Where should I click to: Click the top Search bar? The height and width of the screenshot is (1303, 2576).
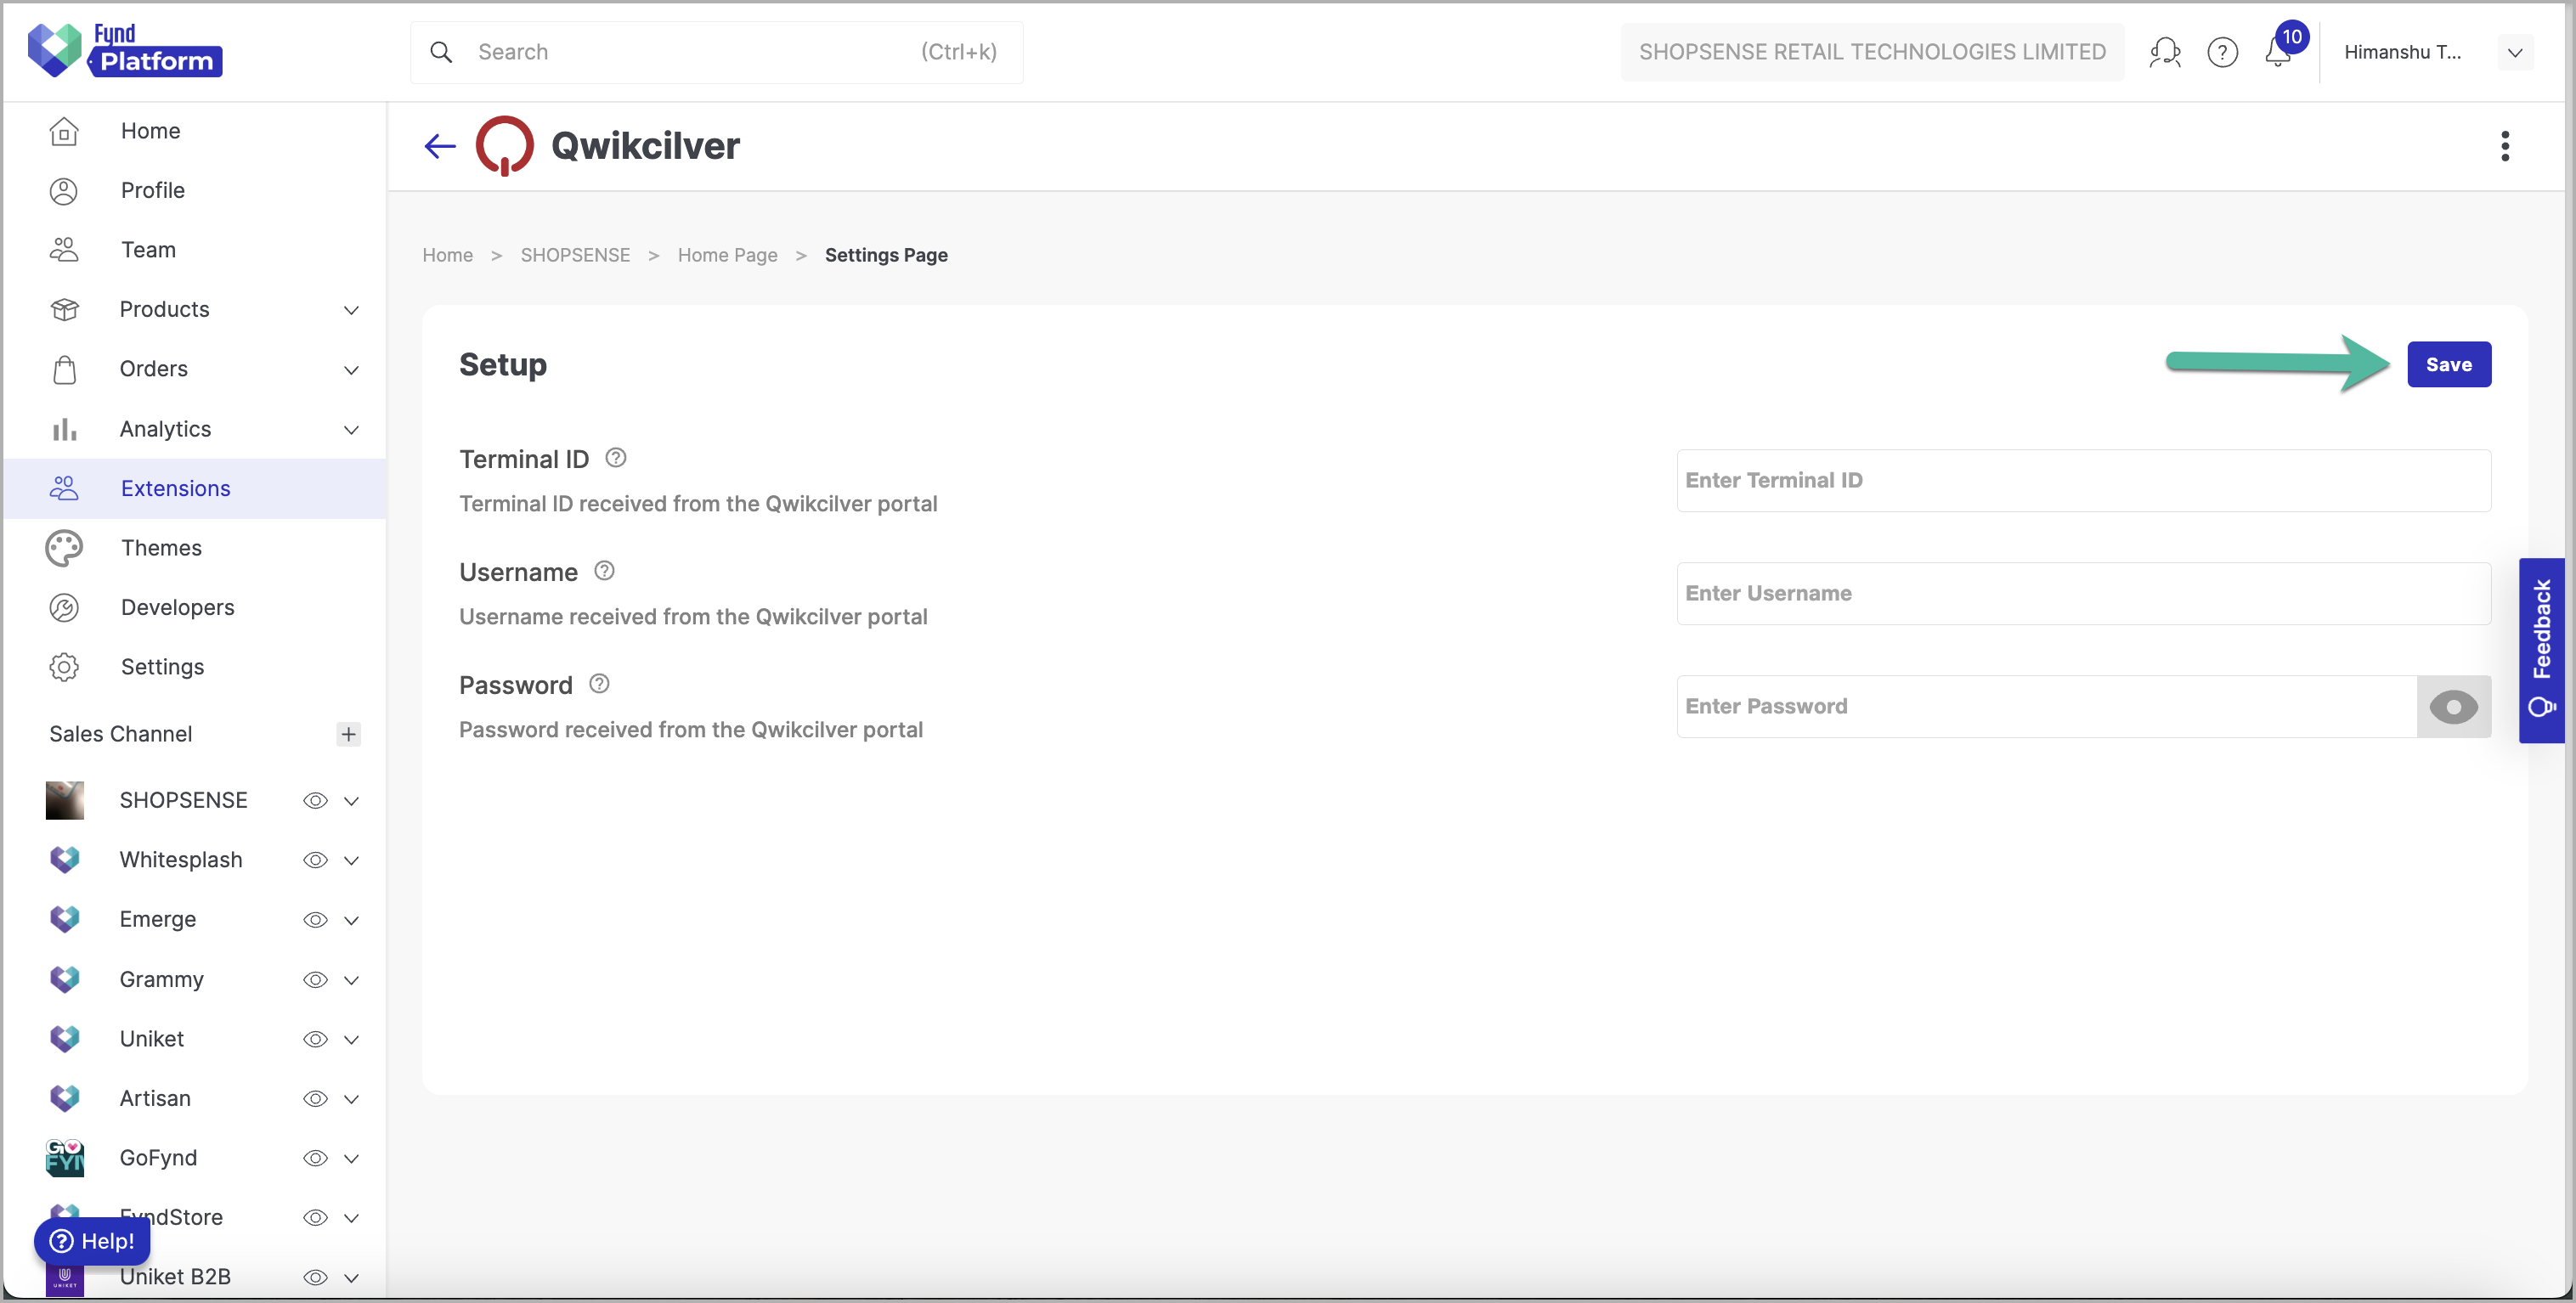tap(716, 52)
